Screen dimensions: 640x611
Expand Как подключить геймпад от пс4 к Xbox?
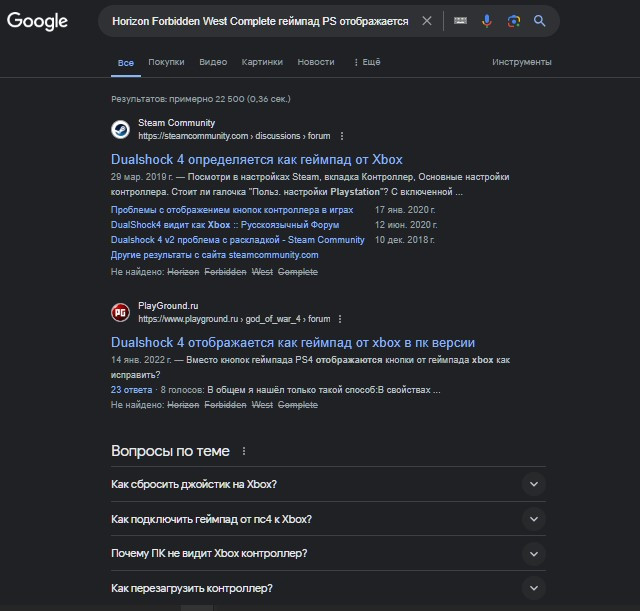click(x=328, y=519)
